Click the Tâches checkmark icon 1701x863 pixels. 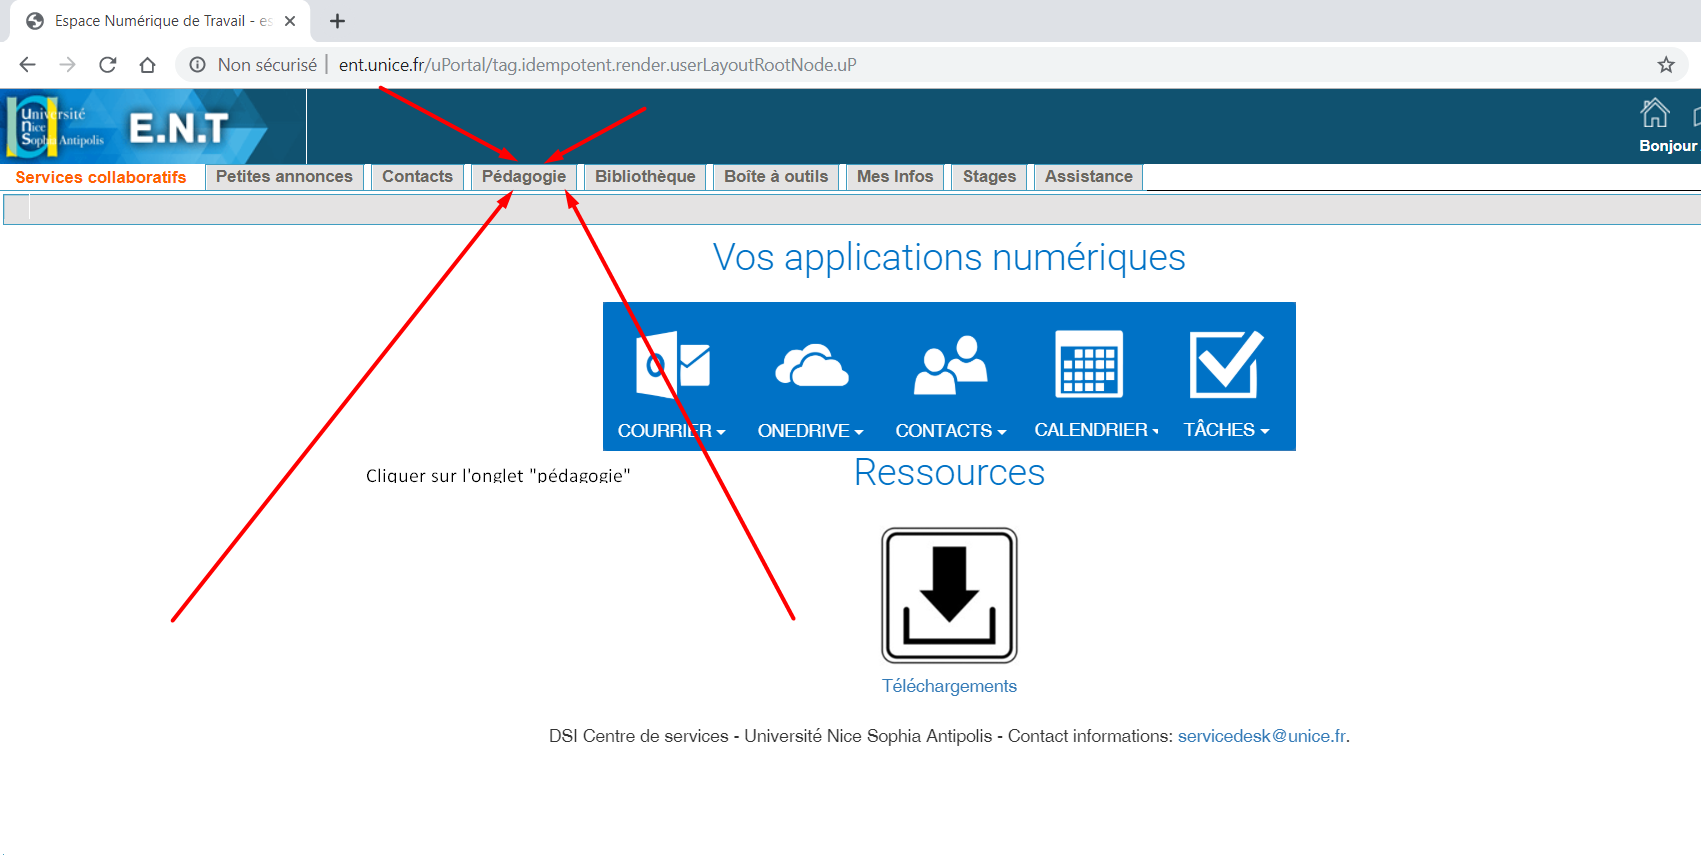pos(1226,365)
